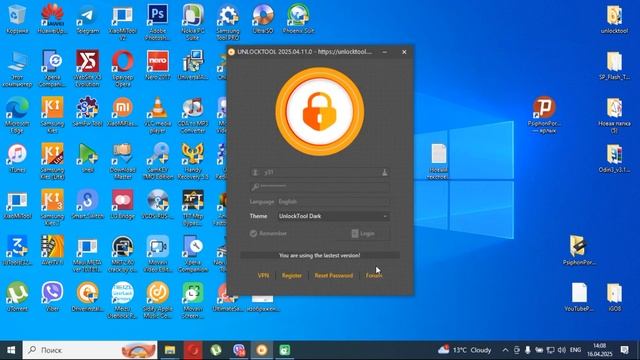The image size is (640, 360).
Task: Open the Phoenix Suit shortcut
Action: (298, 19)
